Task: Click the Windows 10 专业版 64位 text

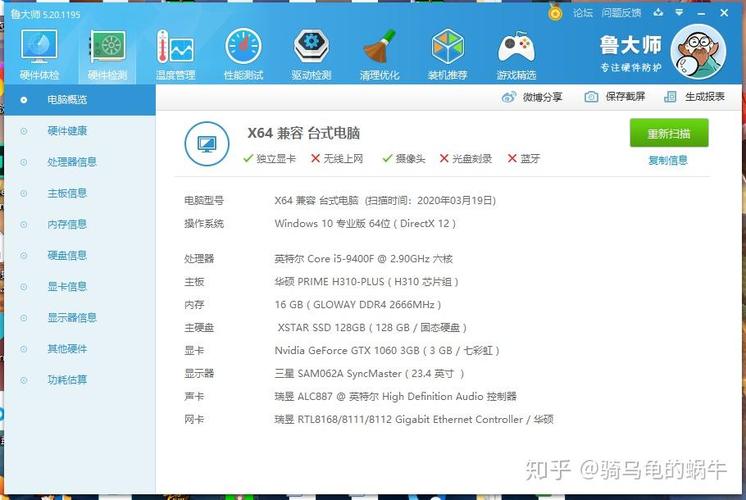Action: 365,224
